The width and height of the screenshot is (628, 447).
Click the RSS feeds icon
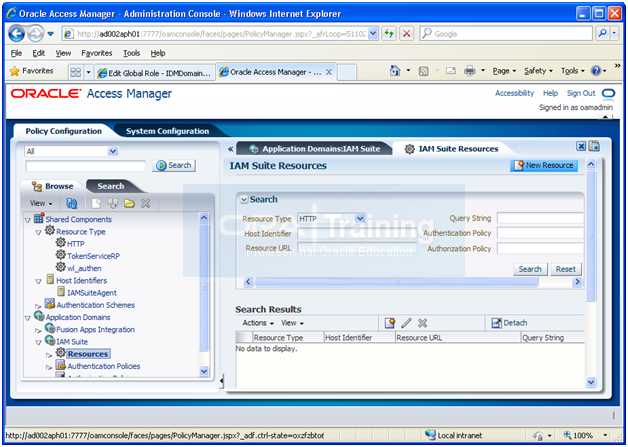click(x=423, y=71)
